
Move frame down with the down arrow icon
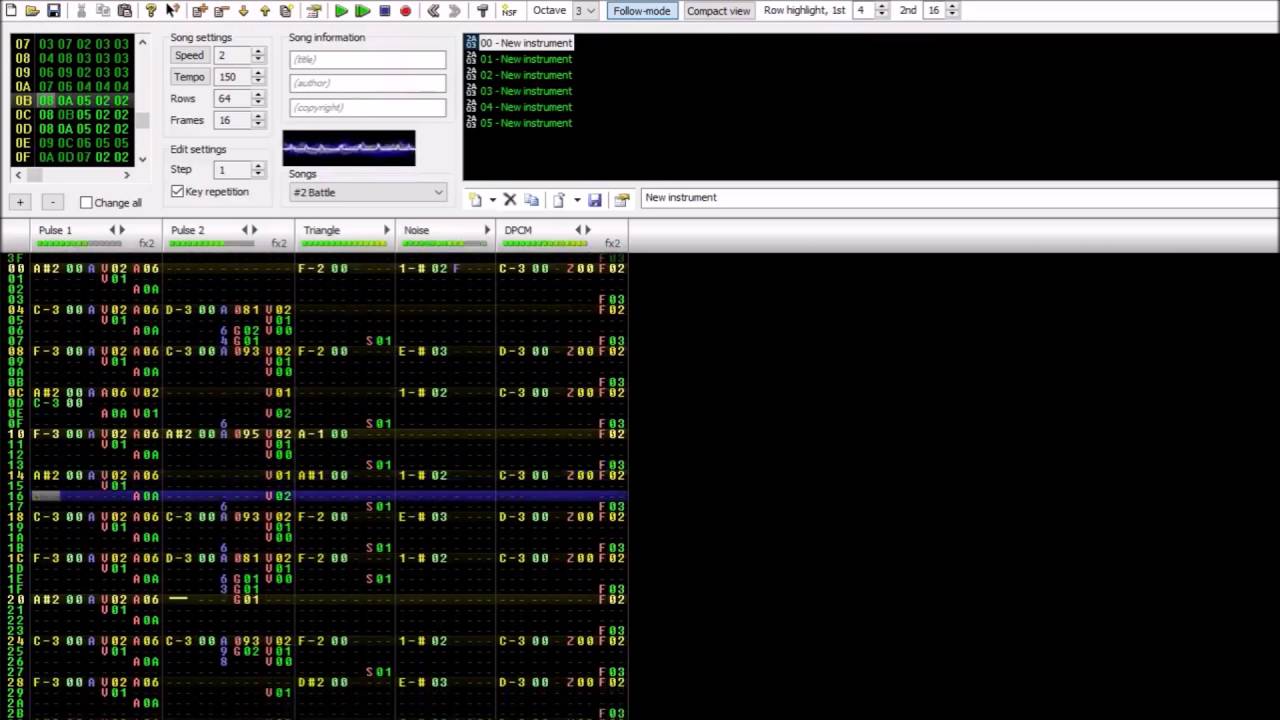243,11
